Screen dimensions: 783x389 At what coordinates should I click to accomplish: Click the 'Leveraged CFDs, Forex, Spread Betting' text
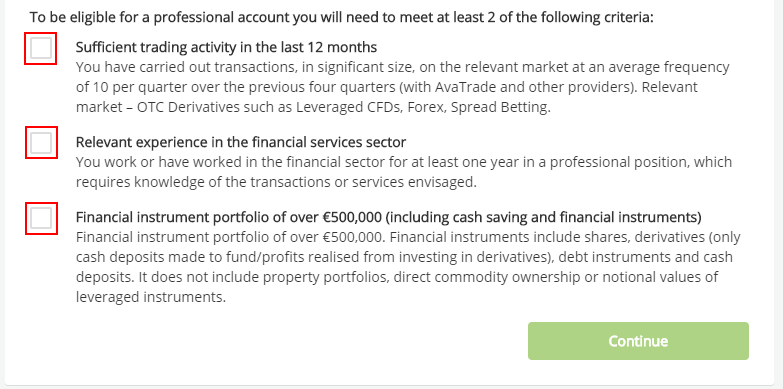423,107
